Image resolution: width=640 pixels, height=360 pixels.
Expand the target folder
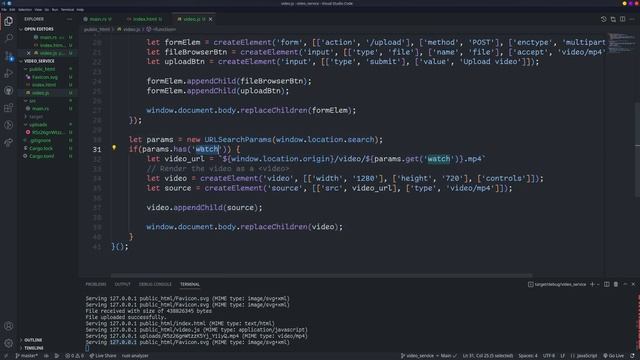point(36,117)
